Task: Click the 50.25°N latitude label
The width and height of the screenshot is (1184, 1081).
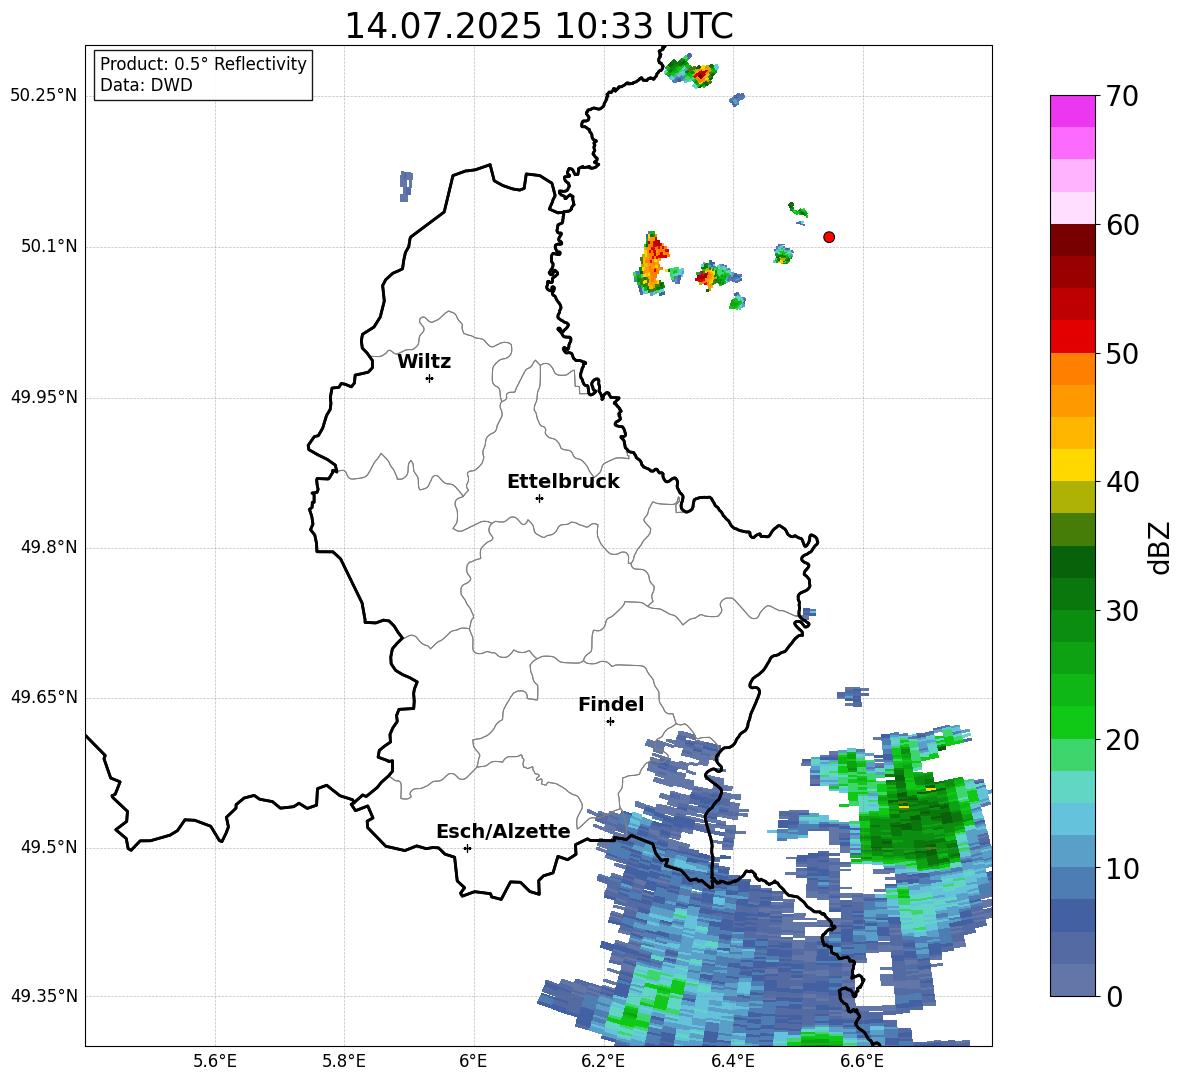Action: [x=44, y=96]
